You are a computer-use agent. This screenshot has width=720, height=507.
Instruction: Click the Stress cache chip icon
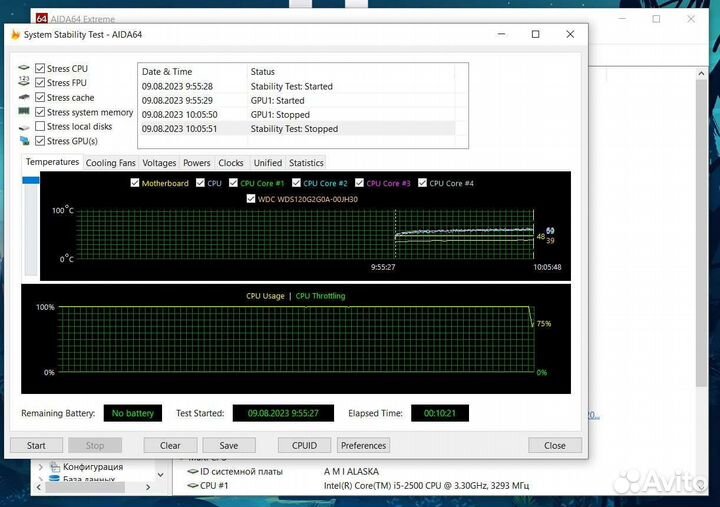click(24, 97)
